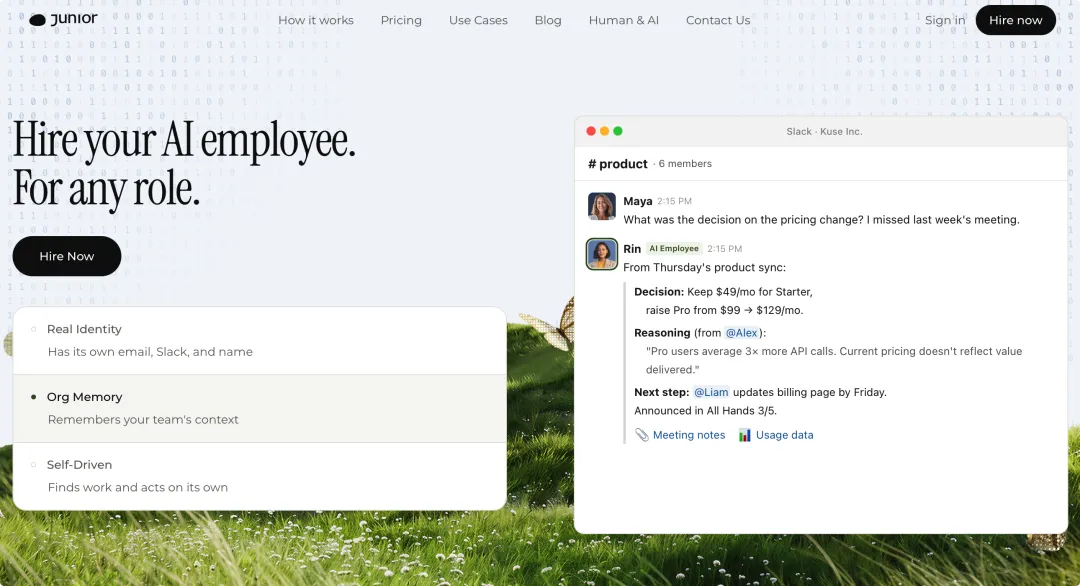Viewport: 1080px width, 586px height.
Task: Click the bar chart icon beside Usage data
Action: pyautogui.click(x=745, y=435)
